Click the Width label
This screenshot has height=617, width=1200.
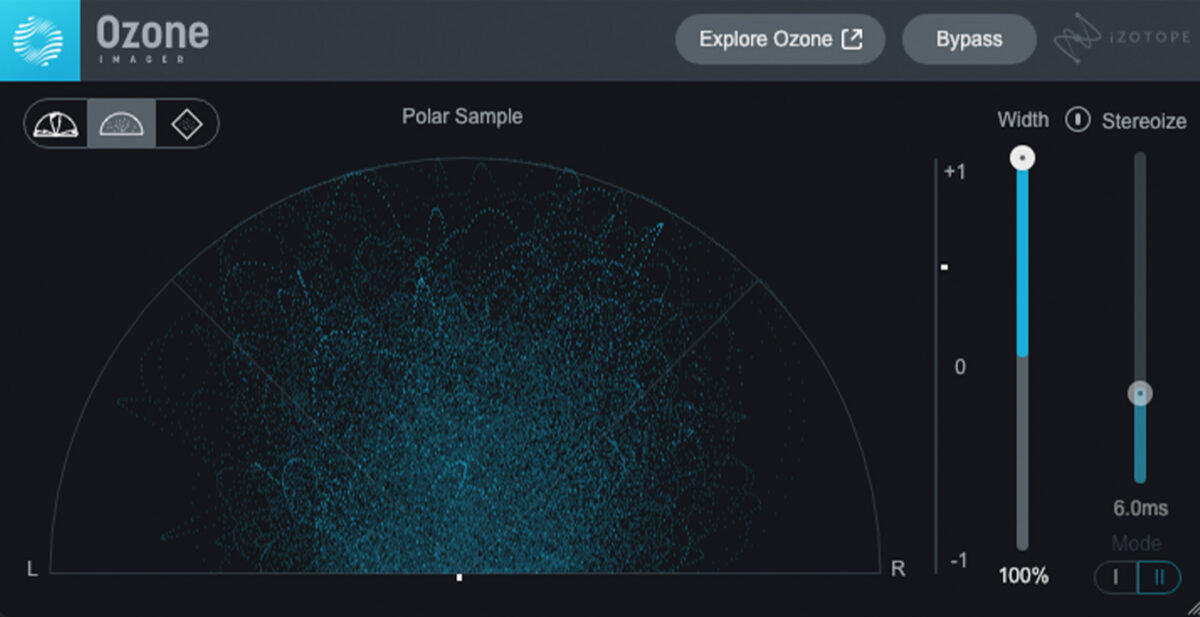[1023, 120]
